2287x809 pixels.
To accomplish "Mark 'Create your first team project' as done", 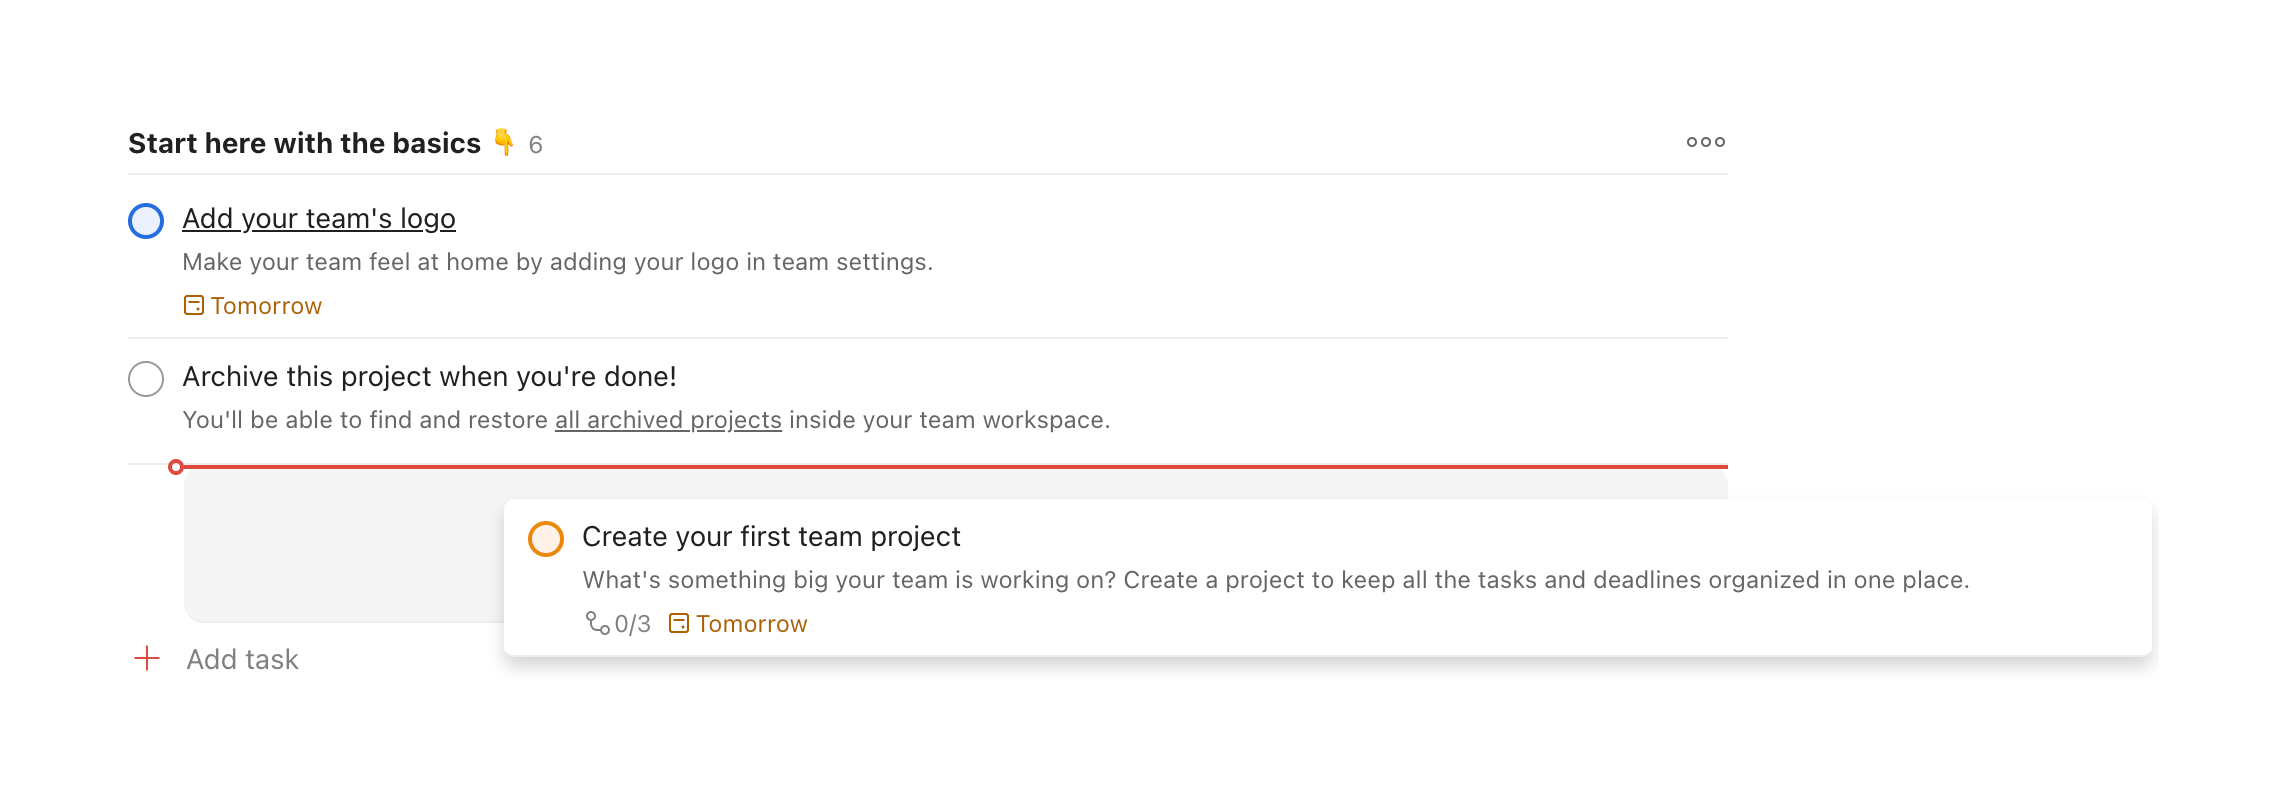I will (x=546, y=539).
